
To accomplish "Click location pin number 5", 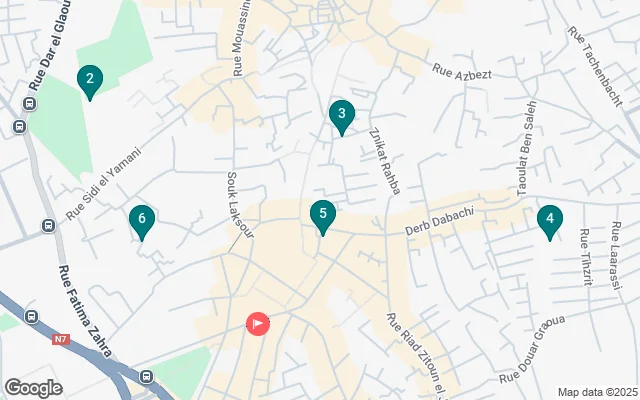I will (323, 218).
